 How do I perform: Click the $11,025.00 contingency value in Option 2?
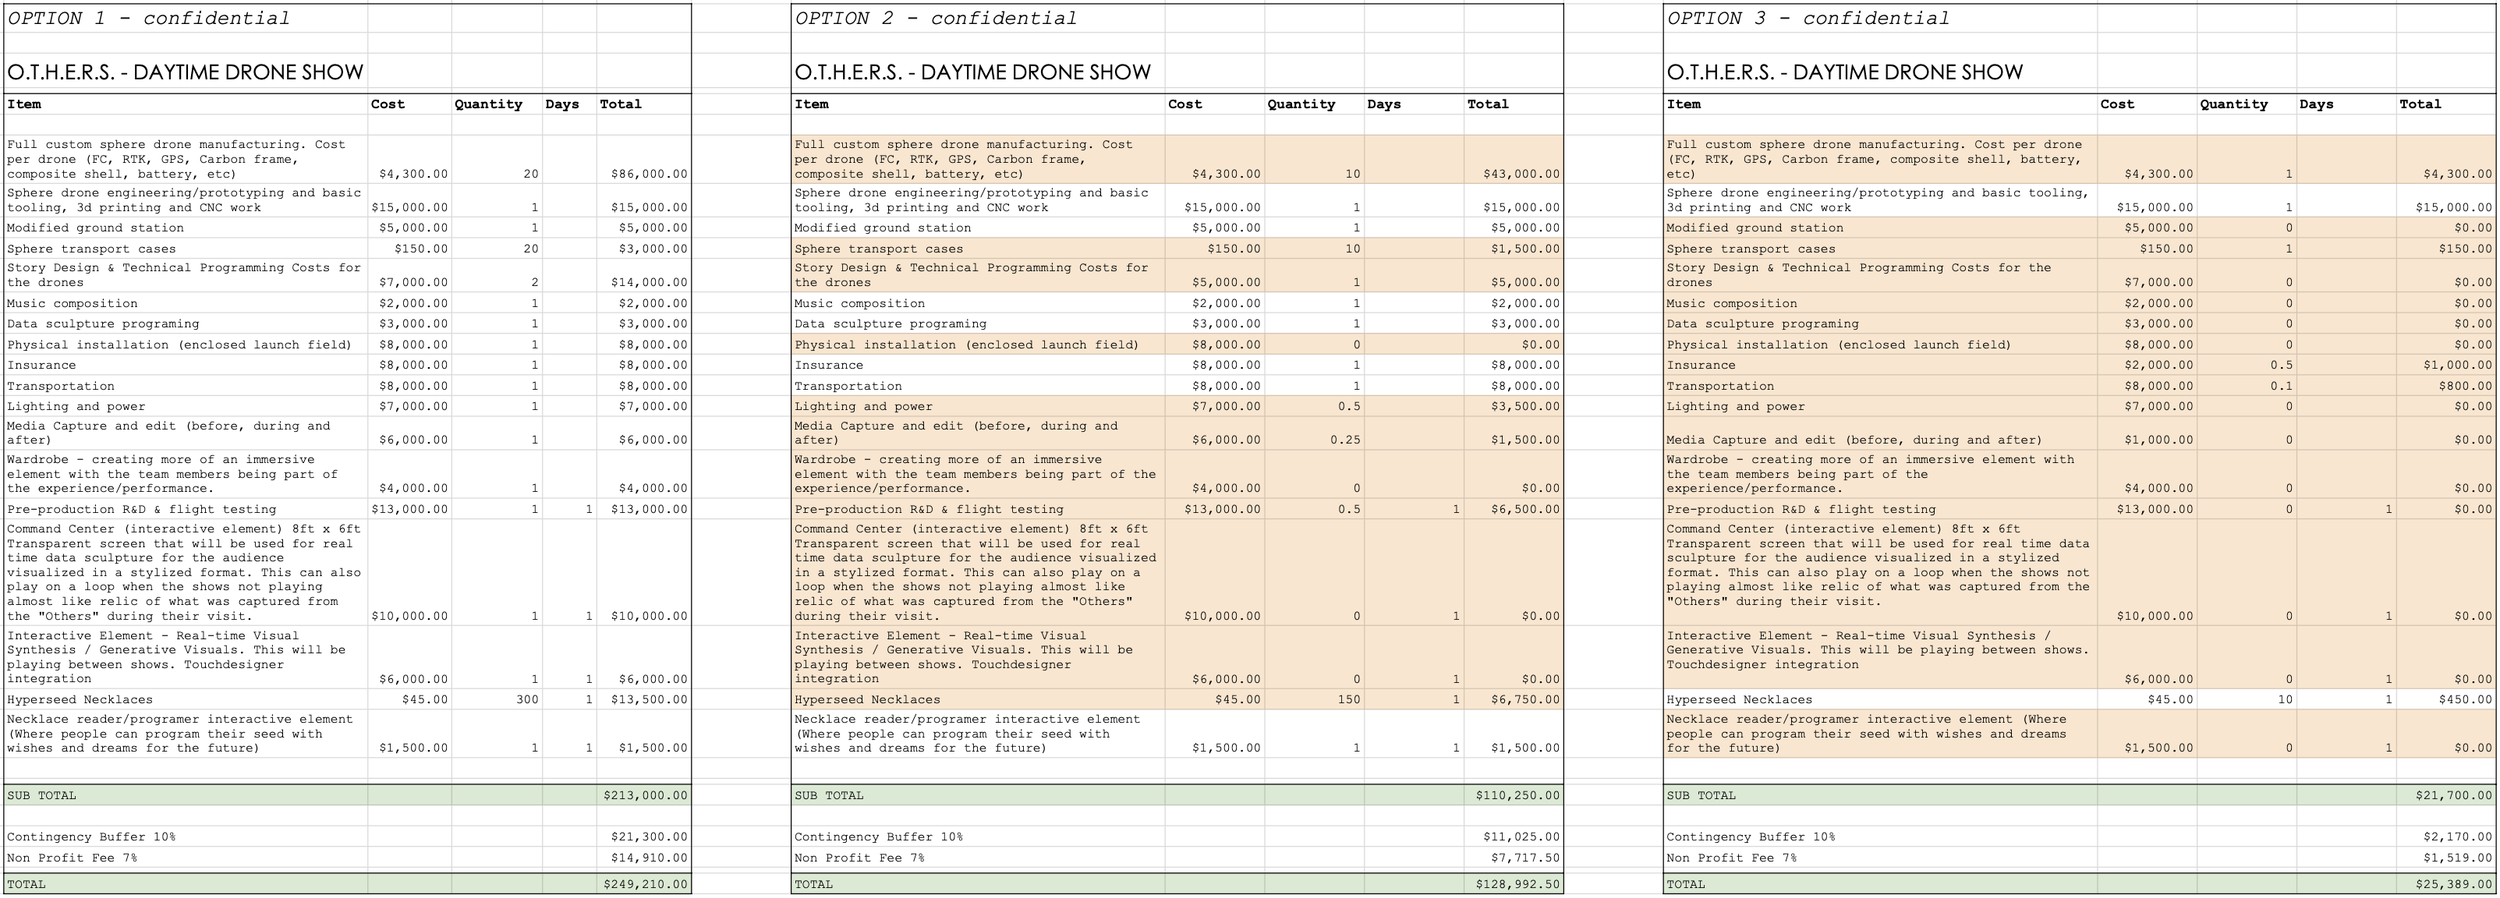[1521, 837]
